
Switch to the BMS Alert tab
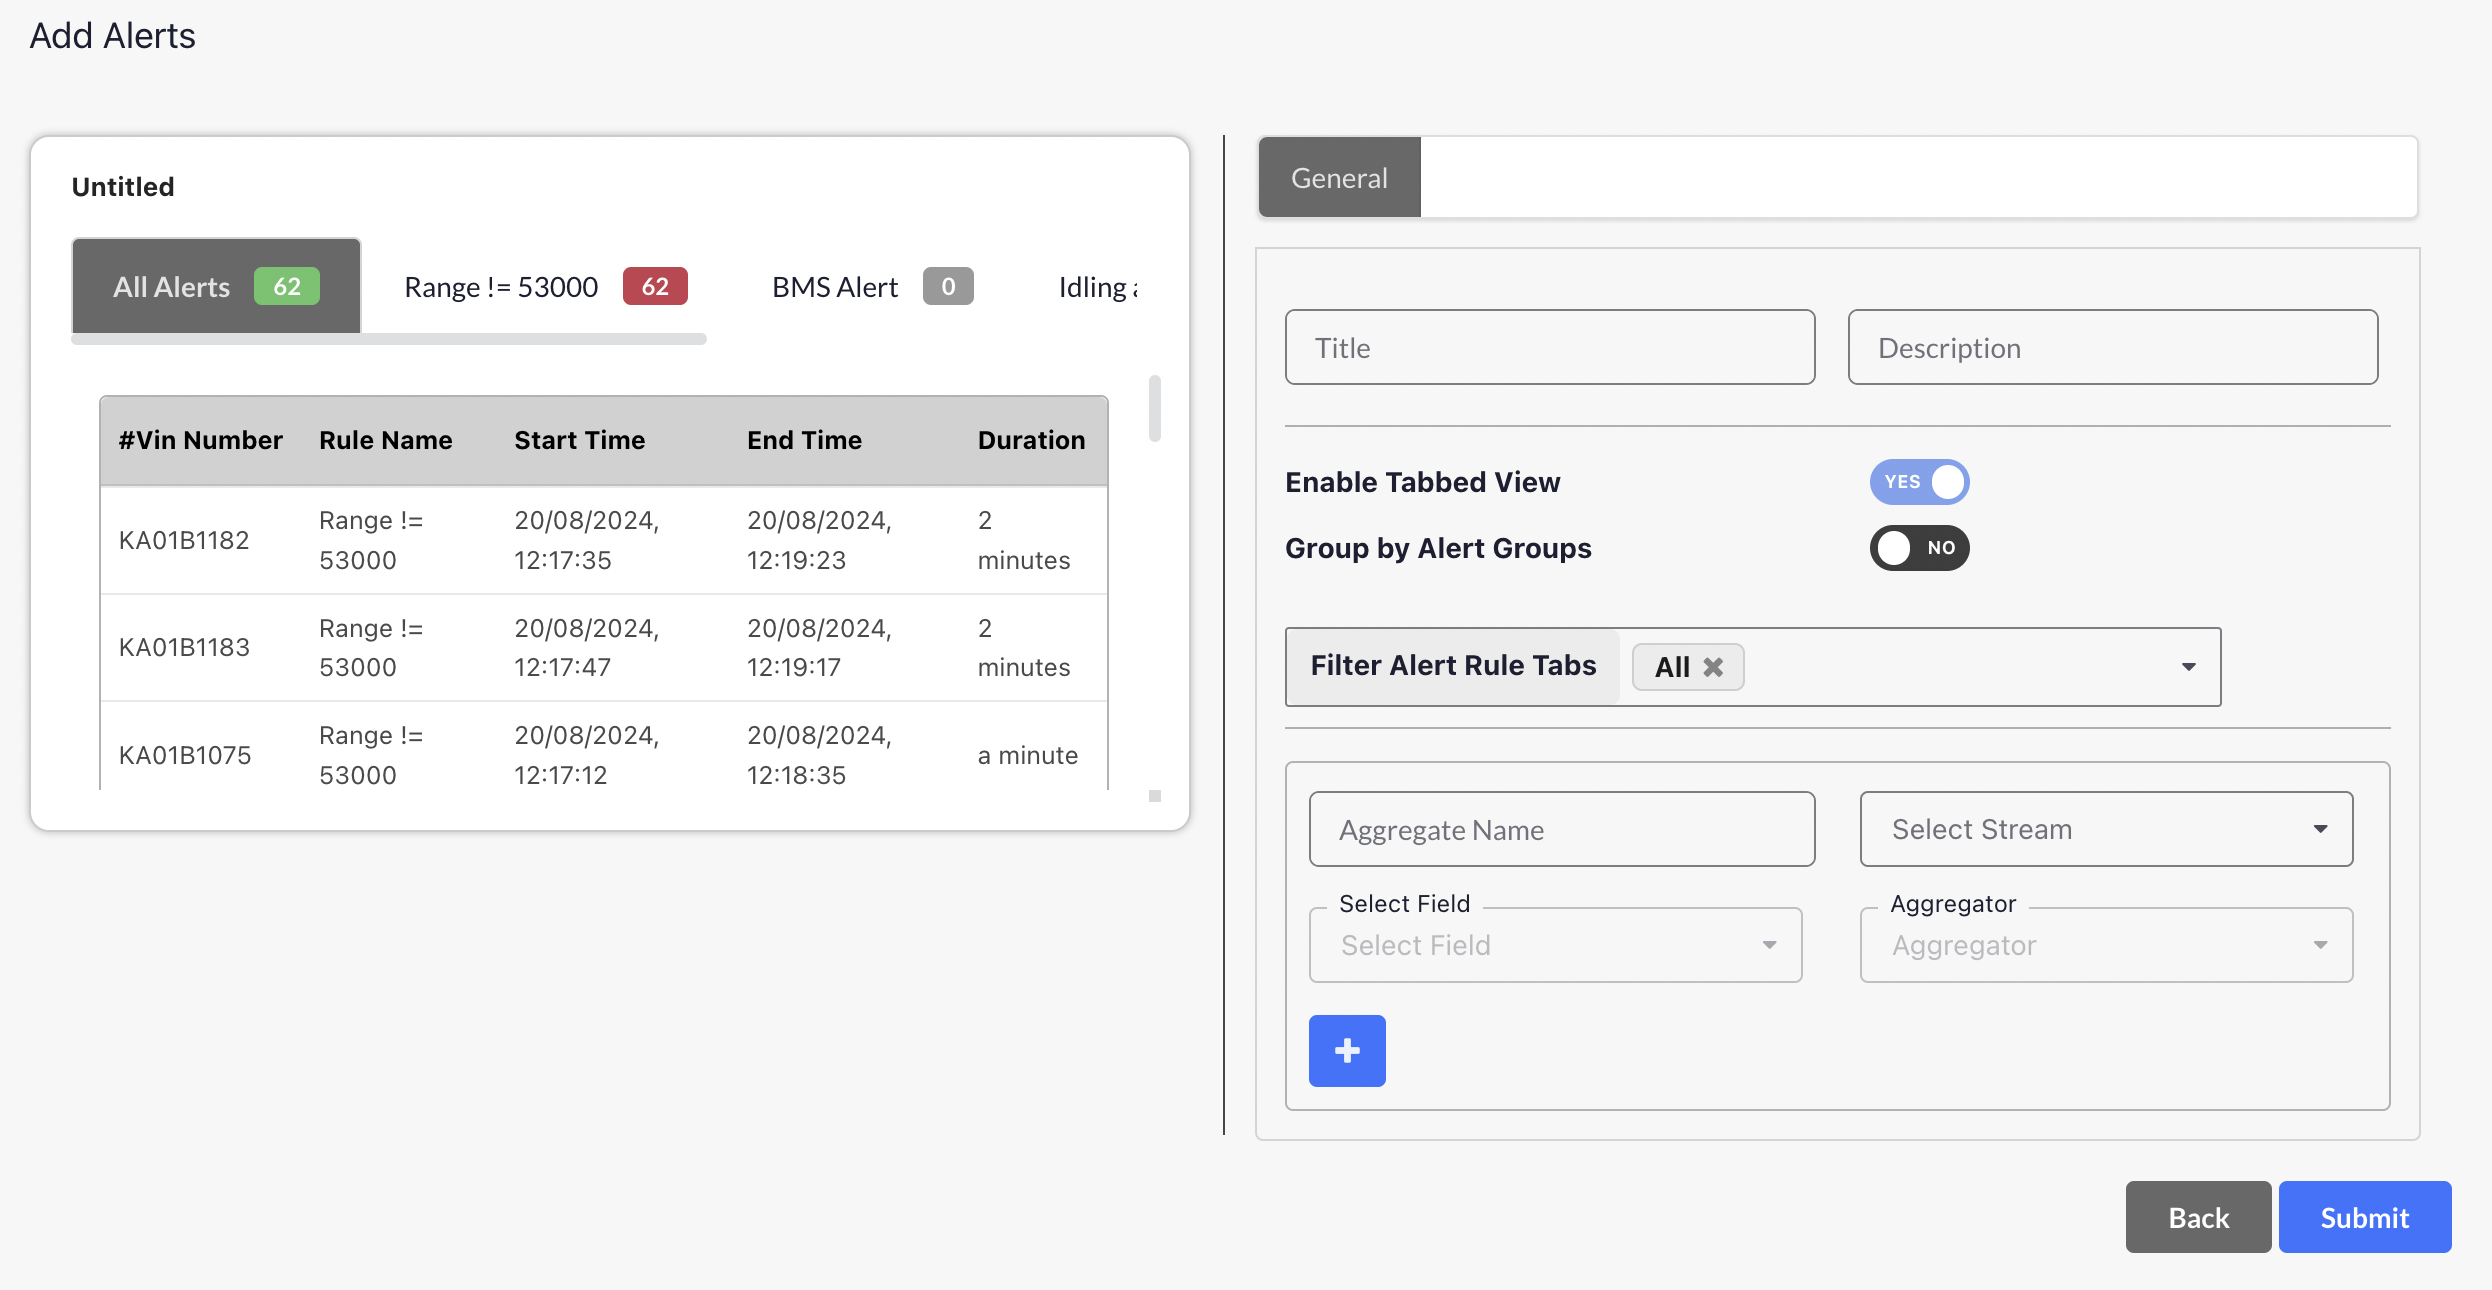pyautogui.click(x=835, y=287)
